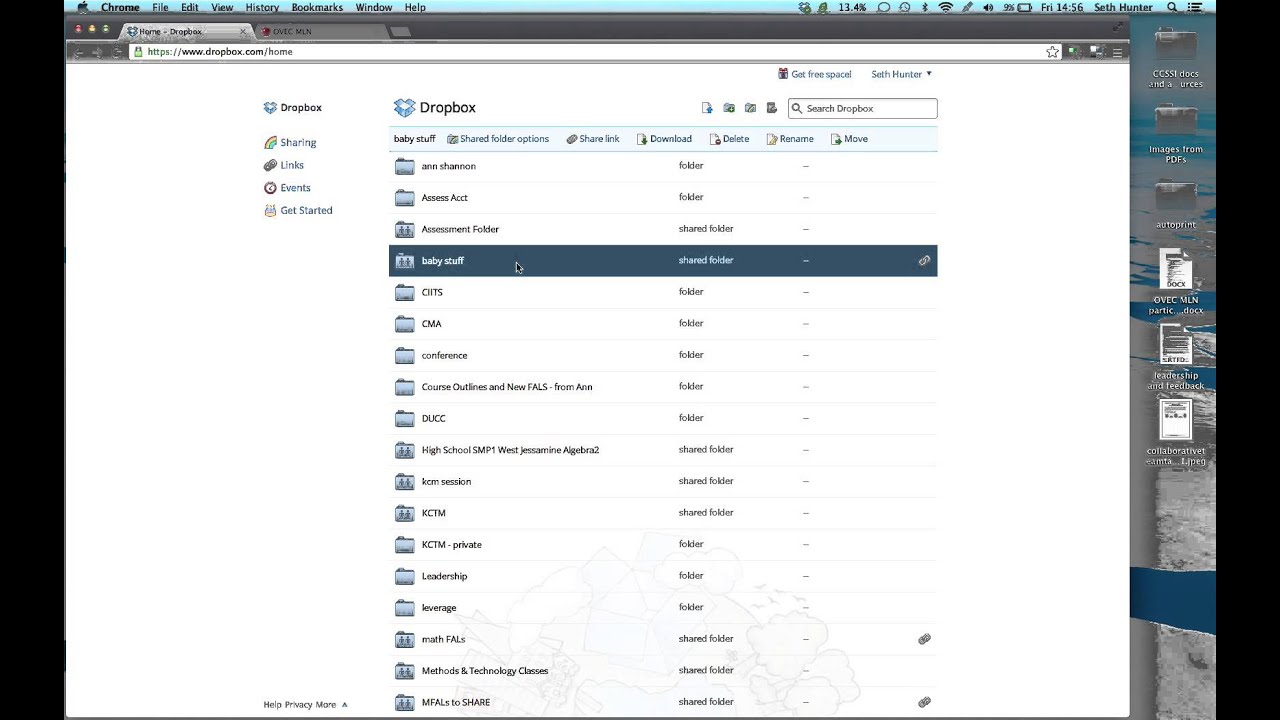
Task: Open the View menu
Action: 222,7
